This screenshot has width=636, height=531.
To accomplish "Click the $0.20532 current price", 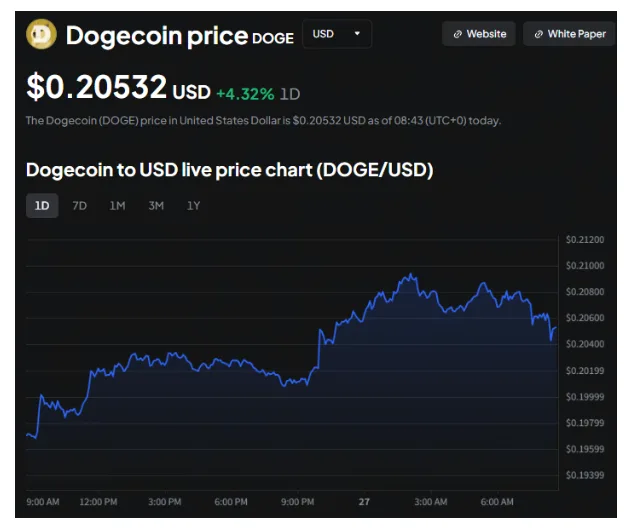I will click(96, 88).
